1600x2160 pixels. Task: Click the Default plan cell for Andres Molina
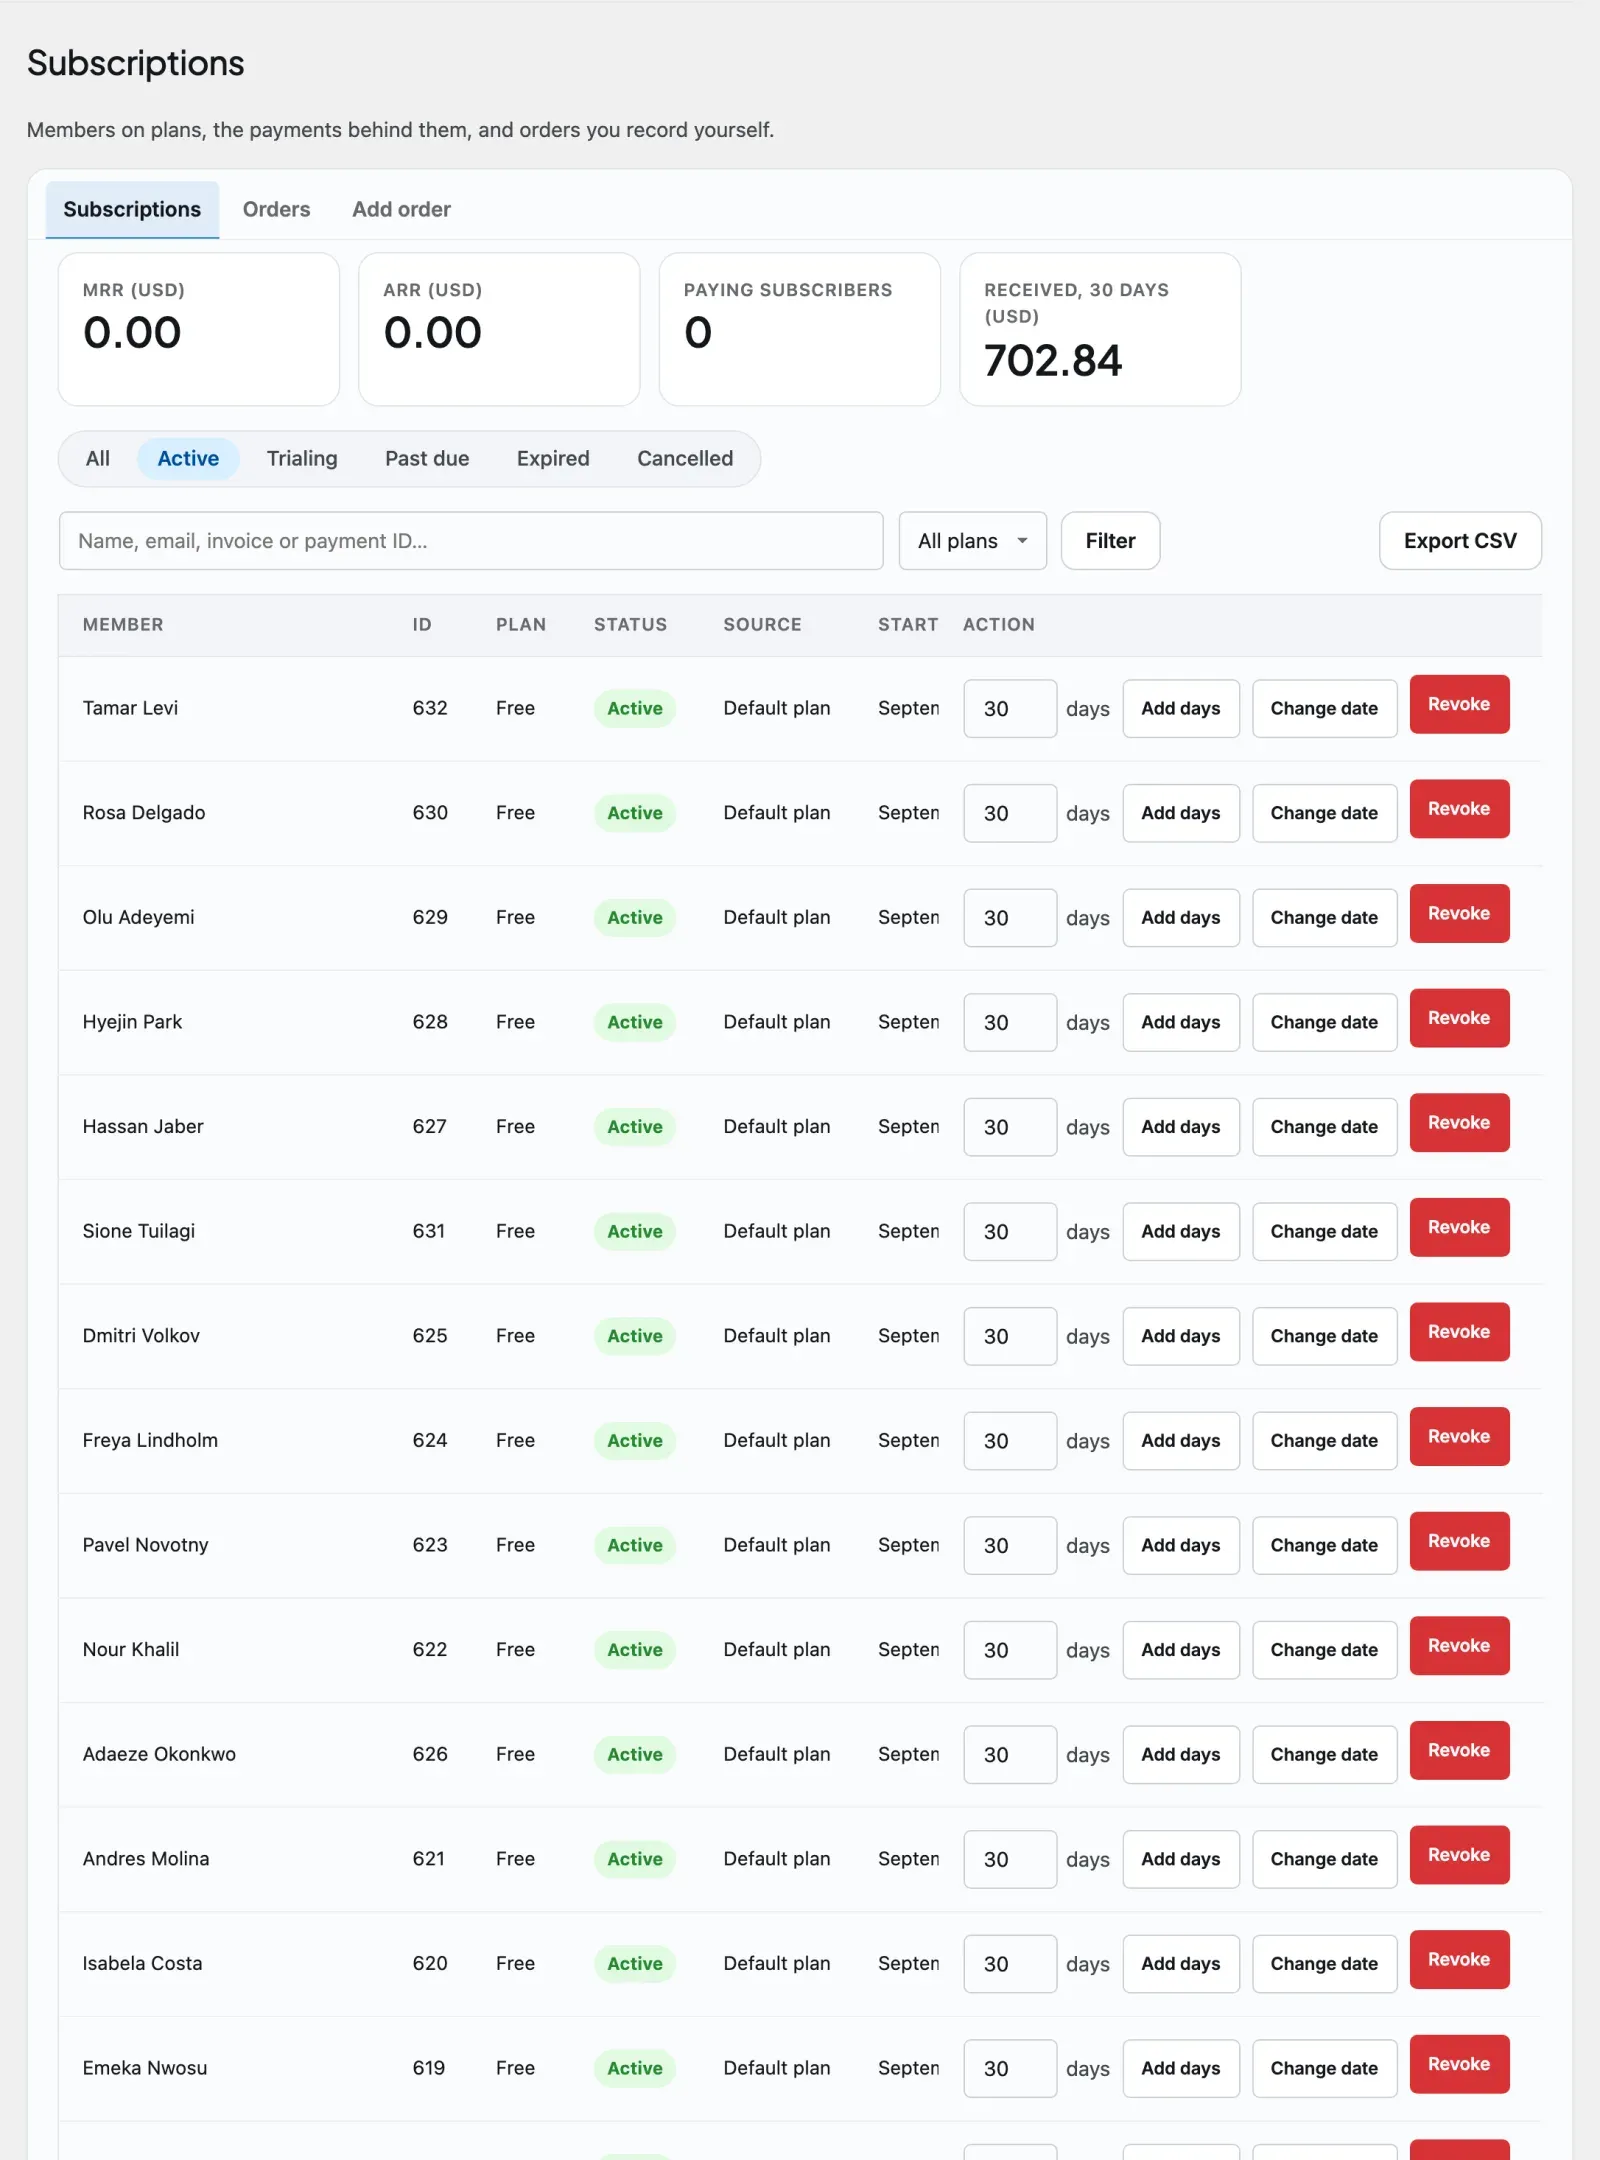pyautogui.click(x=777, y=1859)
